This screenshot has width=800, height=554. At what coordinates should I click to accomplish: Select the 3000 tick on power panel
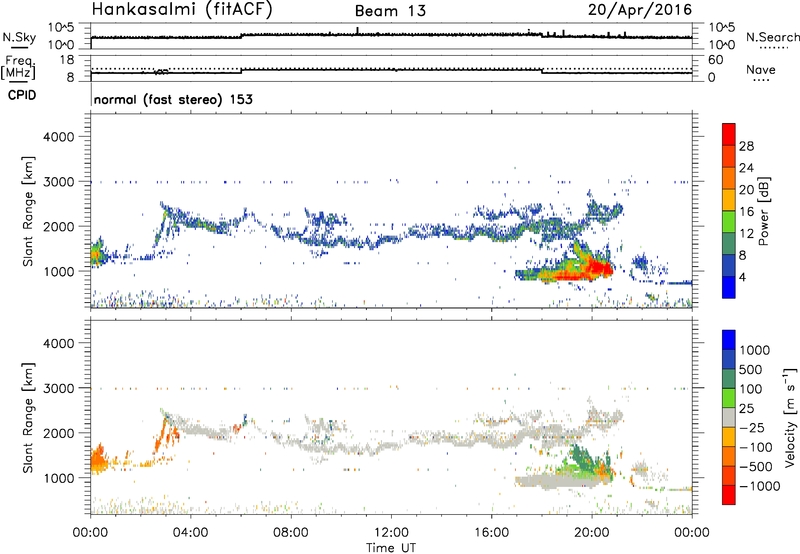pos(58,182)
